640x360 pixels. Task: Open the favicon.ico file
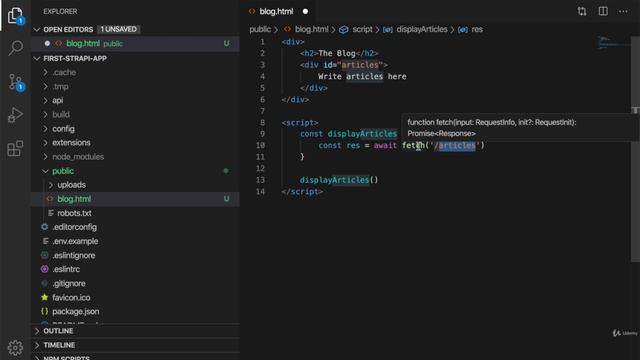pyautogui.click(x=136, y=298)
